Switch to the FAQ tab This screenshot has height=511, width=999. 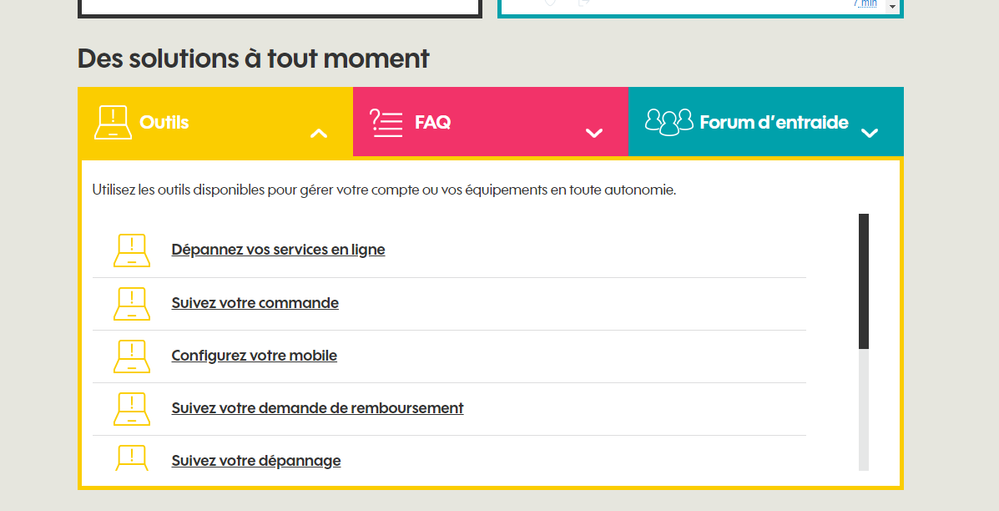(433, 122)
